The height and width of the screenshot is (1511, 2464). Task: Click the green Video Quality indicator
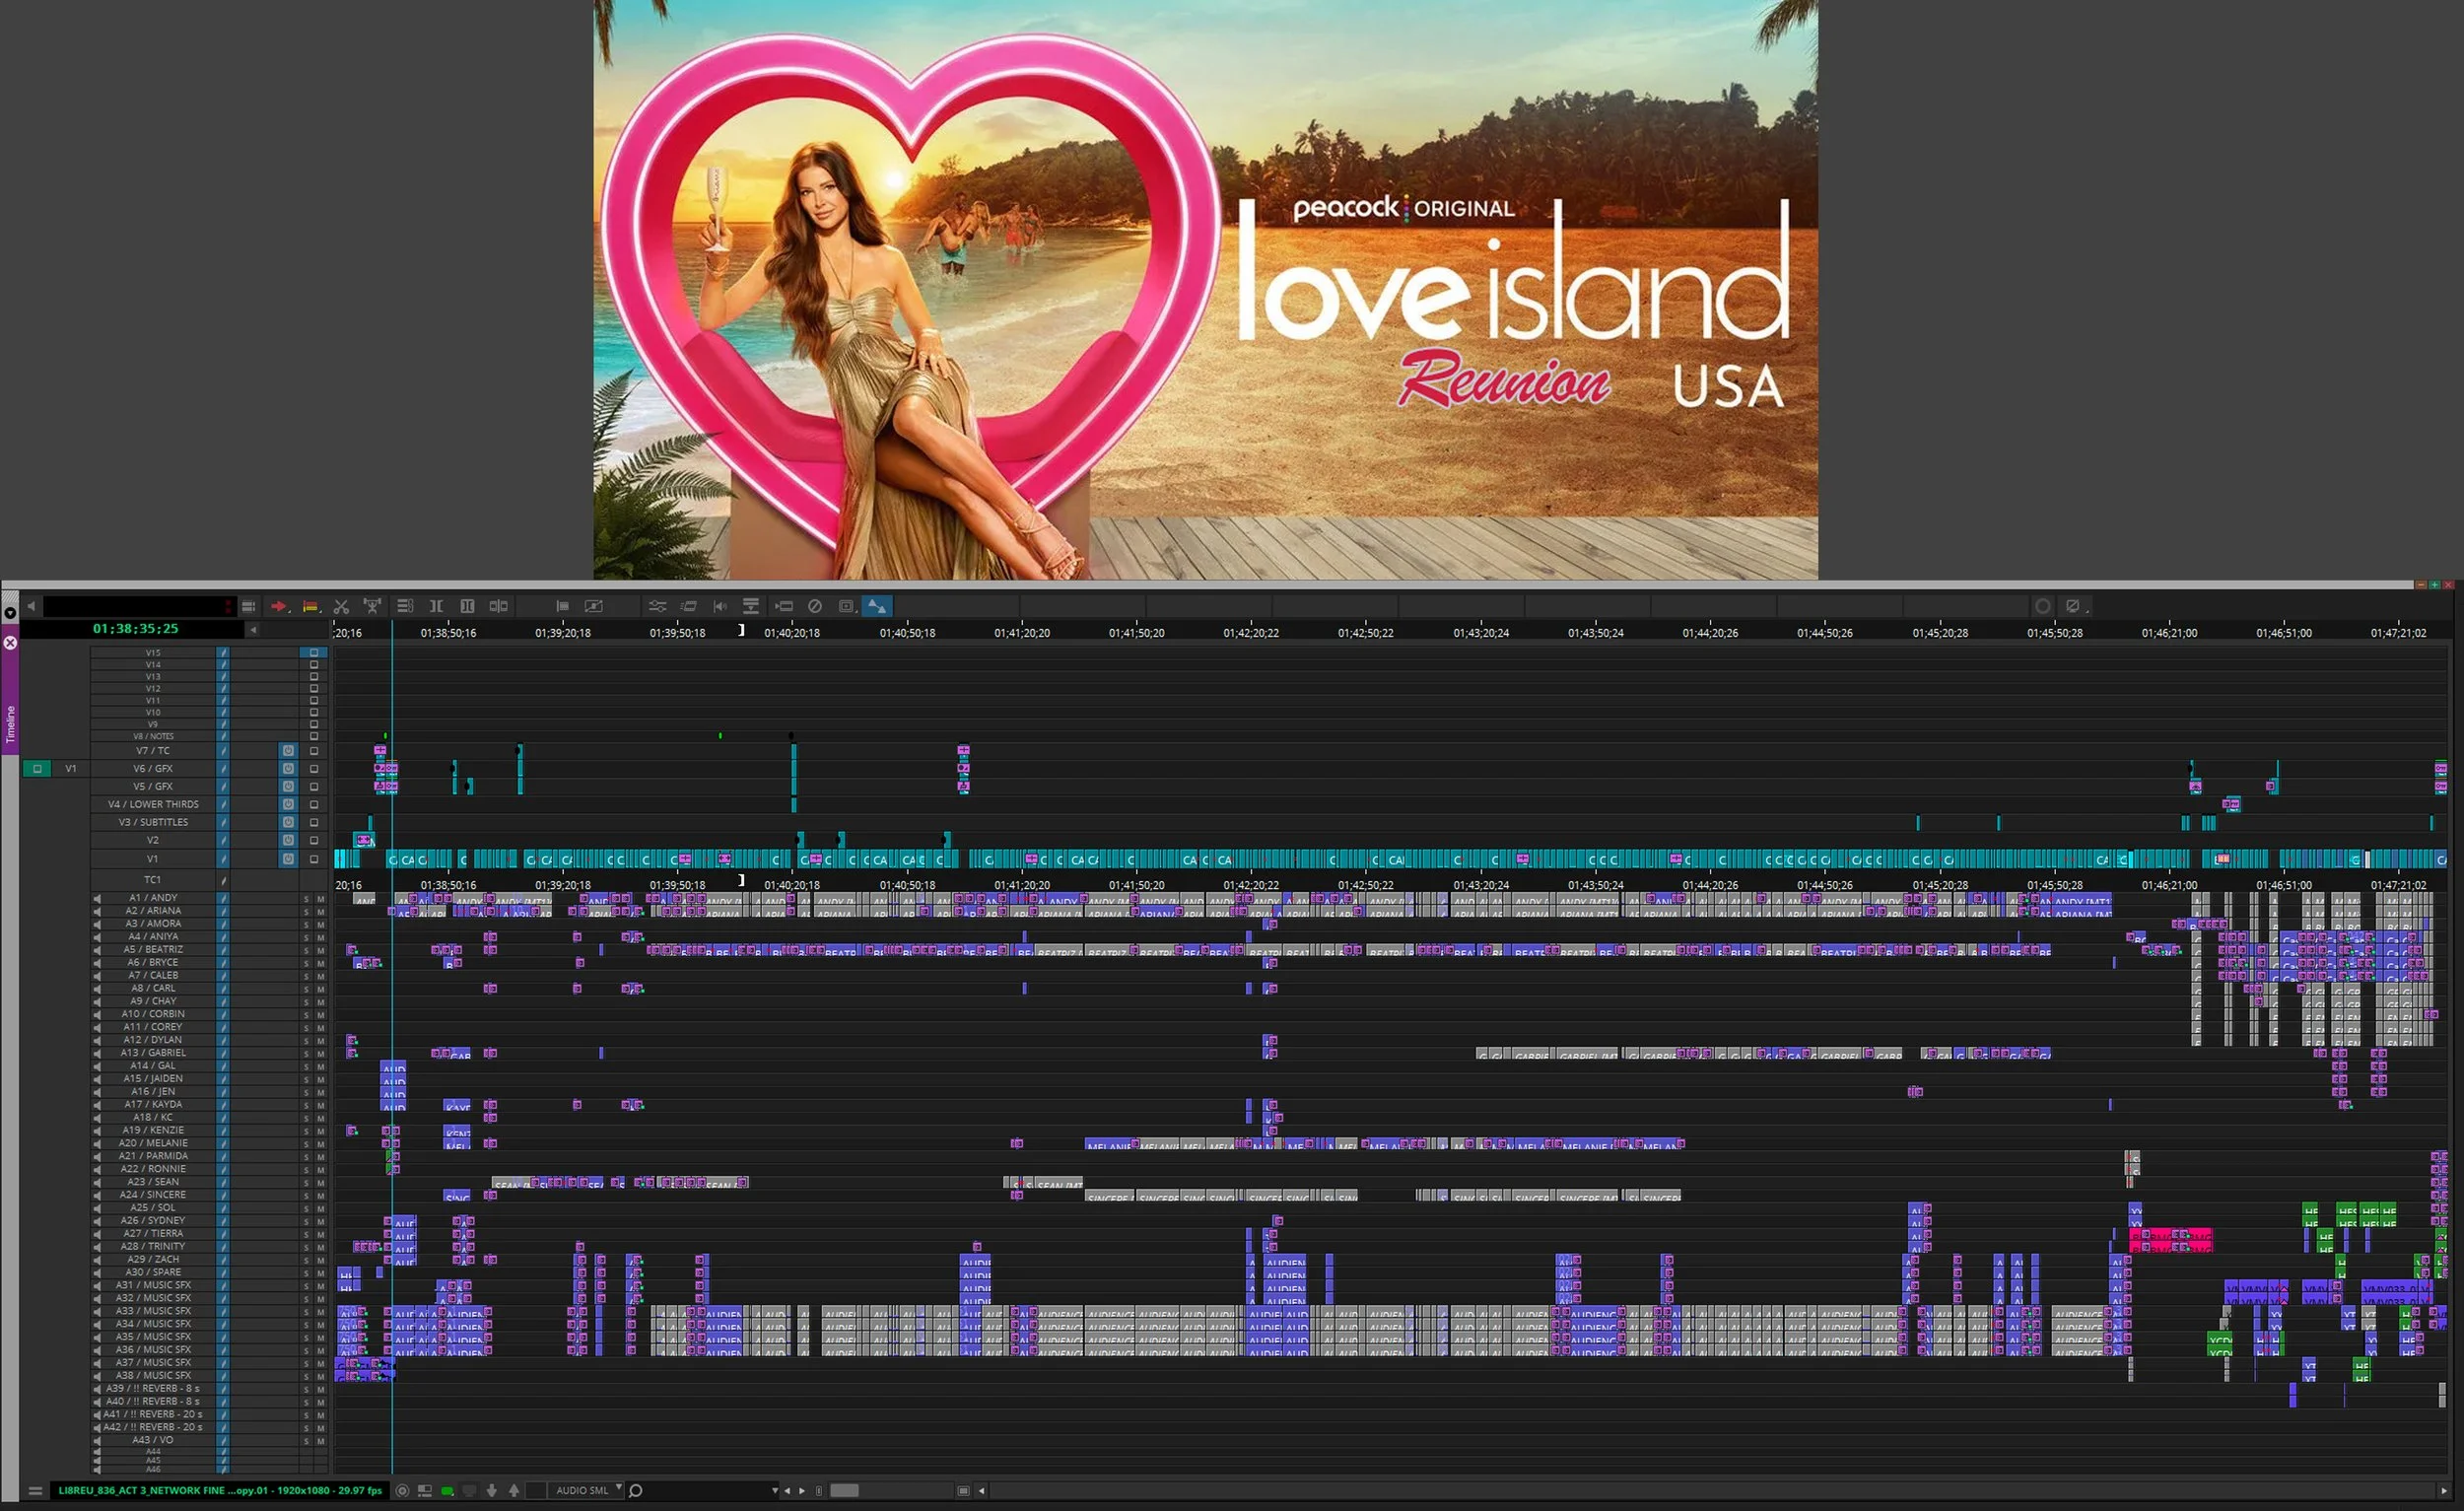tap(447, 1491)
